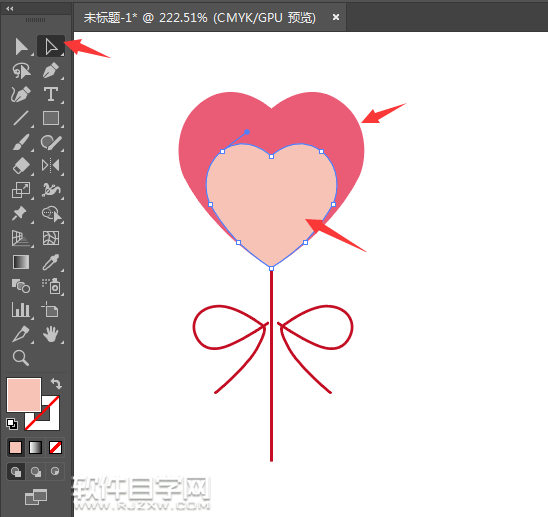Select the black arrow Selection tool
Image resolution: width=548 pixels, height=517 pixels.
click(x=21, y=46)
